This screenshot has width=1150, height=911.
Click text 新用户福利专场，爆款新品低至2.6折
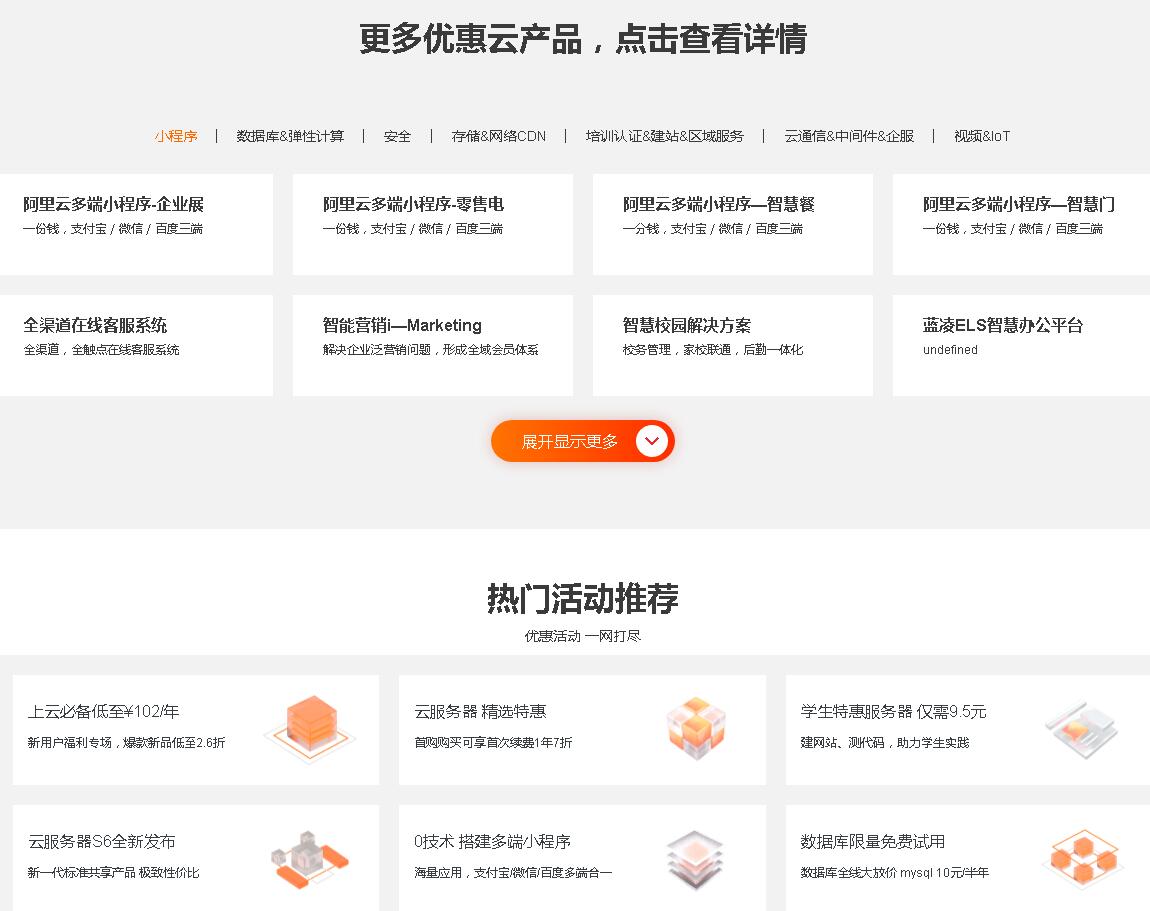tap(126, 742)
